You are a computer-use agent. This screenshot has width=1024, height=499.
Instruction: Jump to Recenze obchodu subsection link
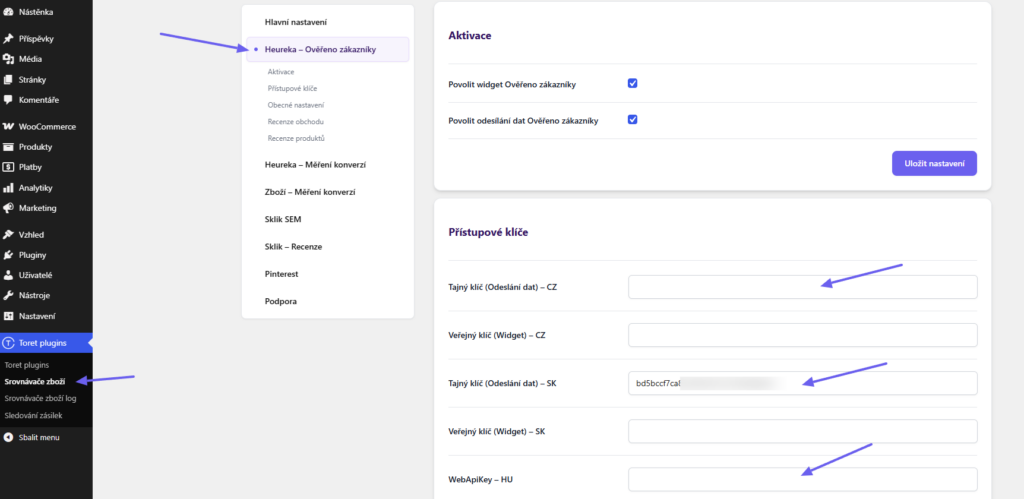point(296,121)
